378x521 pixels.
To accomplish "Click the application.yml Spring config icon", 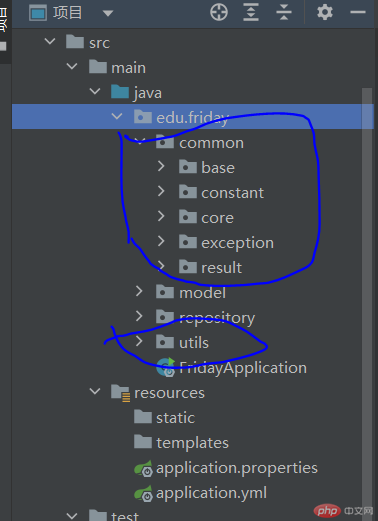I will click(x=144, y=493).
